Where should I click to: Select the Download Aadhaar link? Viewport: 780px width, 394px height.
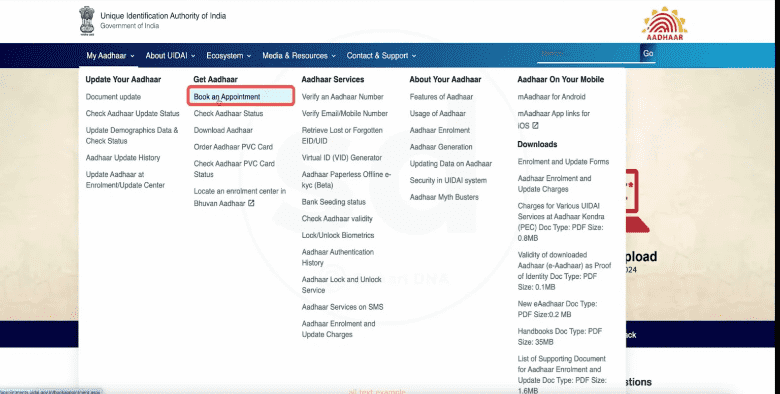point(223,130)
